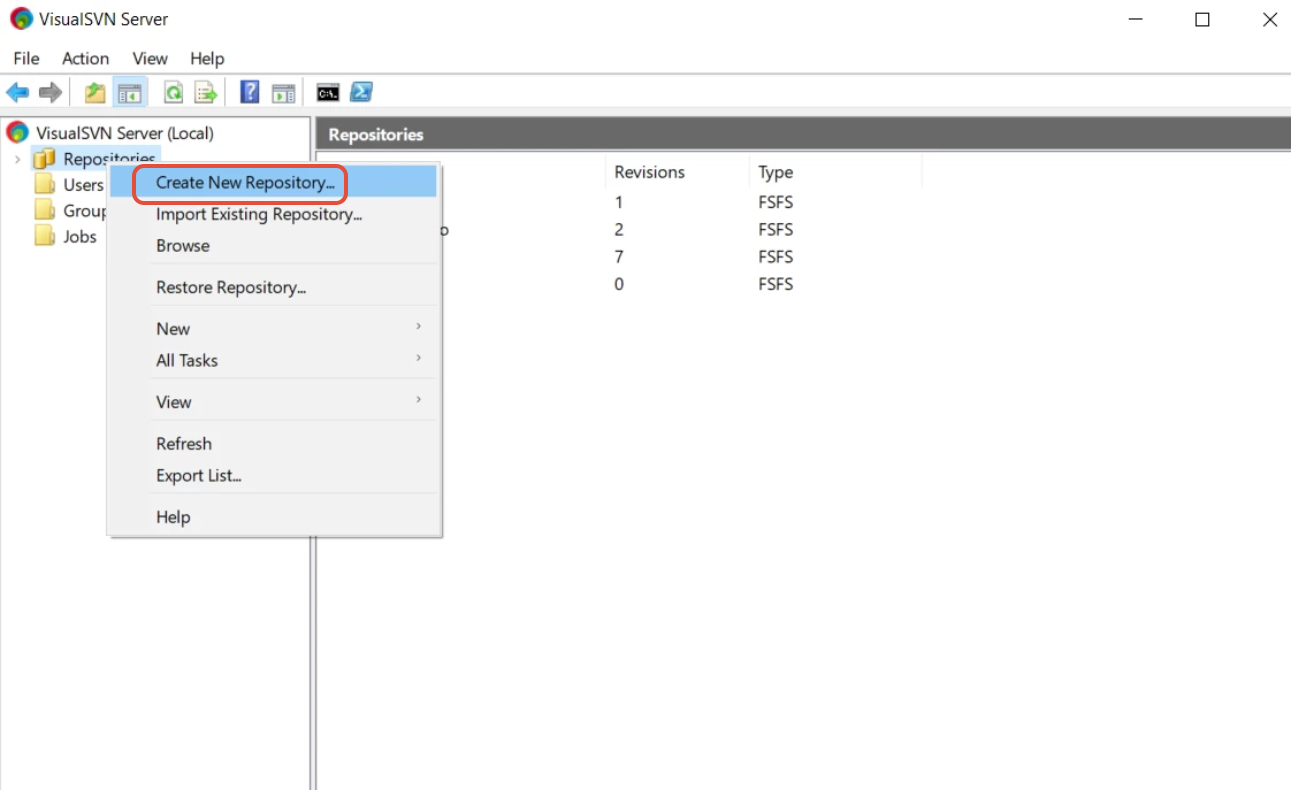Open the All Tasks submenu
The image size is (1291, 790).
coord(250,360)
